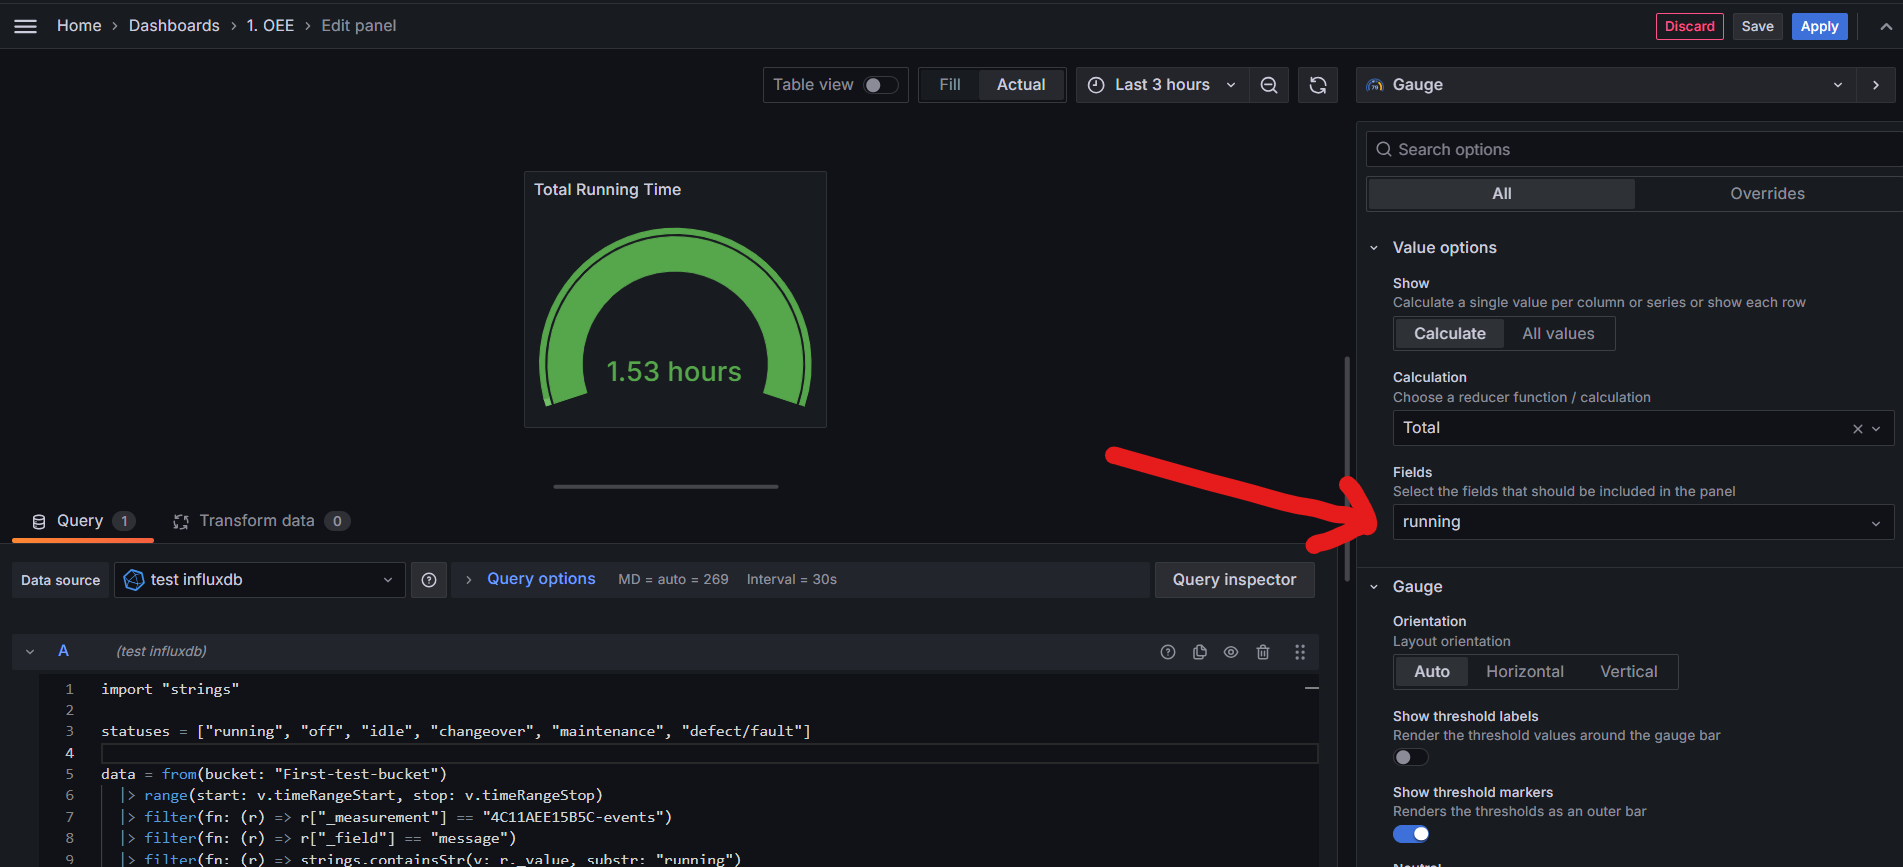Viewport: 1903px width, 867px height.
Task: Click the Total Running Time panel title
Action: click(x=607, y=190)
